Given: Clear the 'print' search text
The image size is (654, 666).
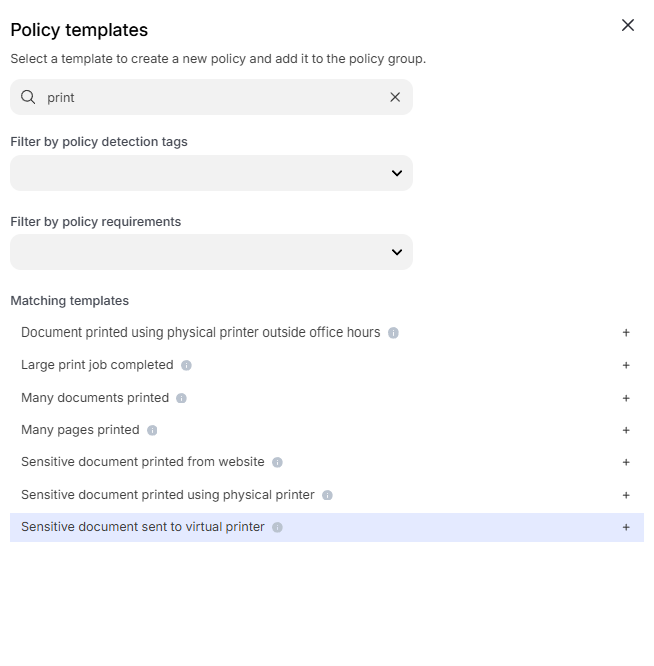Looking at the screenshot, I should click(x=395, y=97).
